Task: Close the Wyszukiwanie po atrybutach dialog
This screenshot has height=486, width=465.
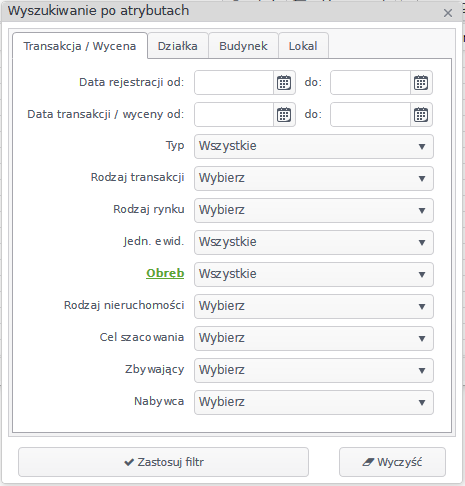Action: pyautogui.click(x=448, y=13)
